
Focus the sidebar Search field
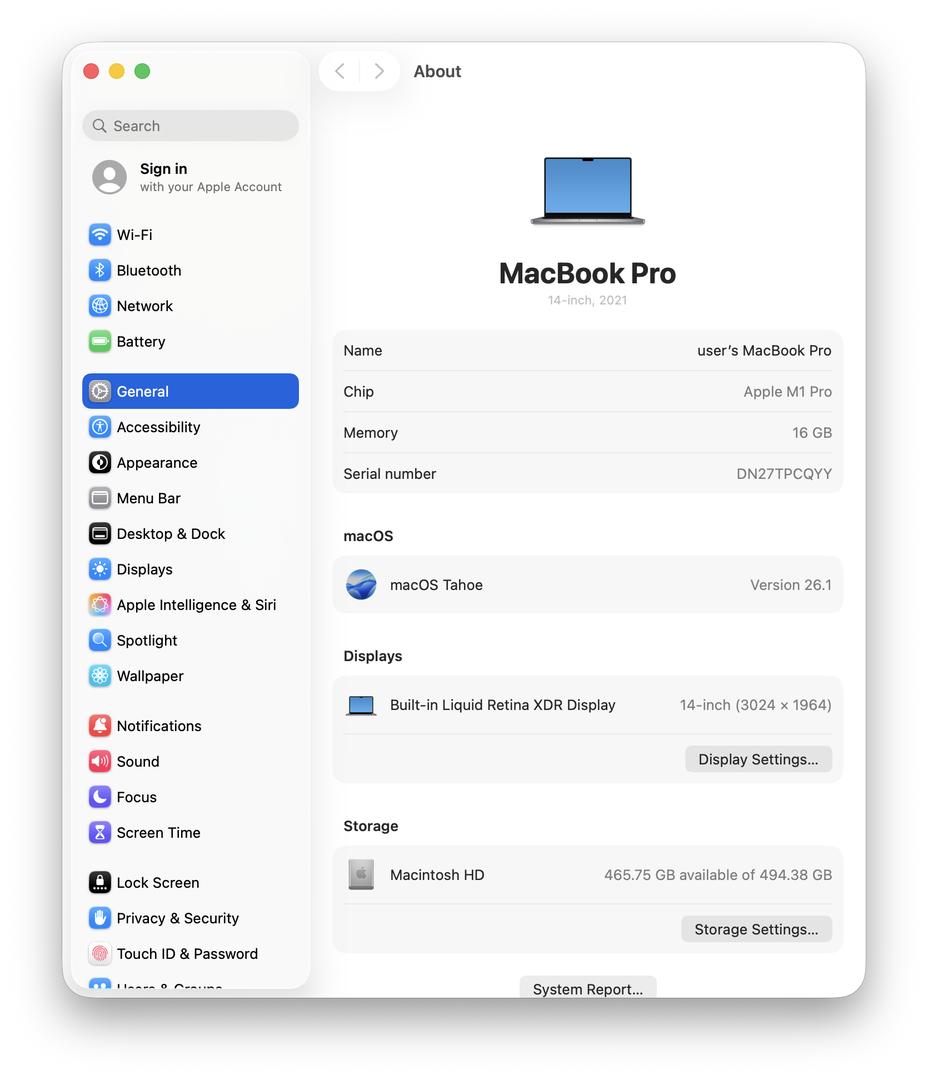tap(191, 125)
